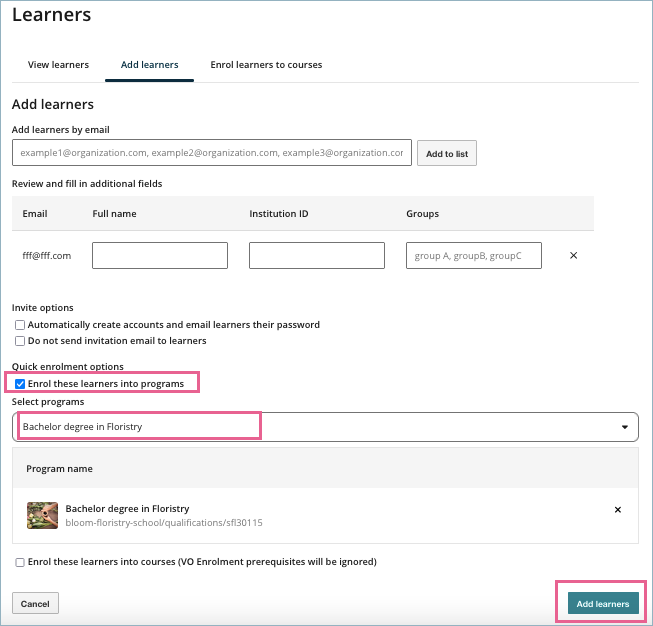The image size is (653, 626).
Task: Enable do not send invitation email
Action: click(20, 341)
